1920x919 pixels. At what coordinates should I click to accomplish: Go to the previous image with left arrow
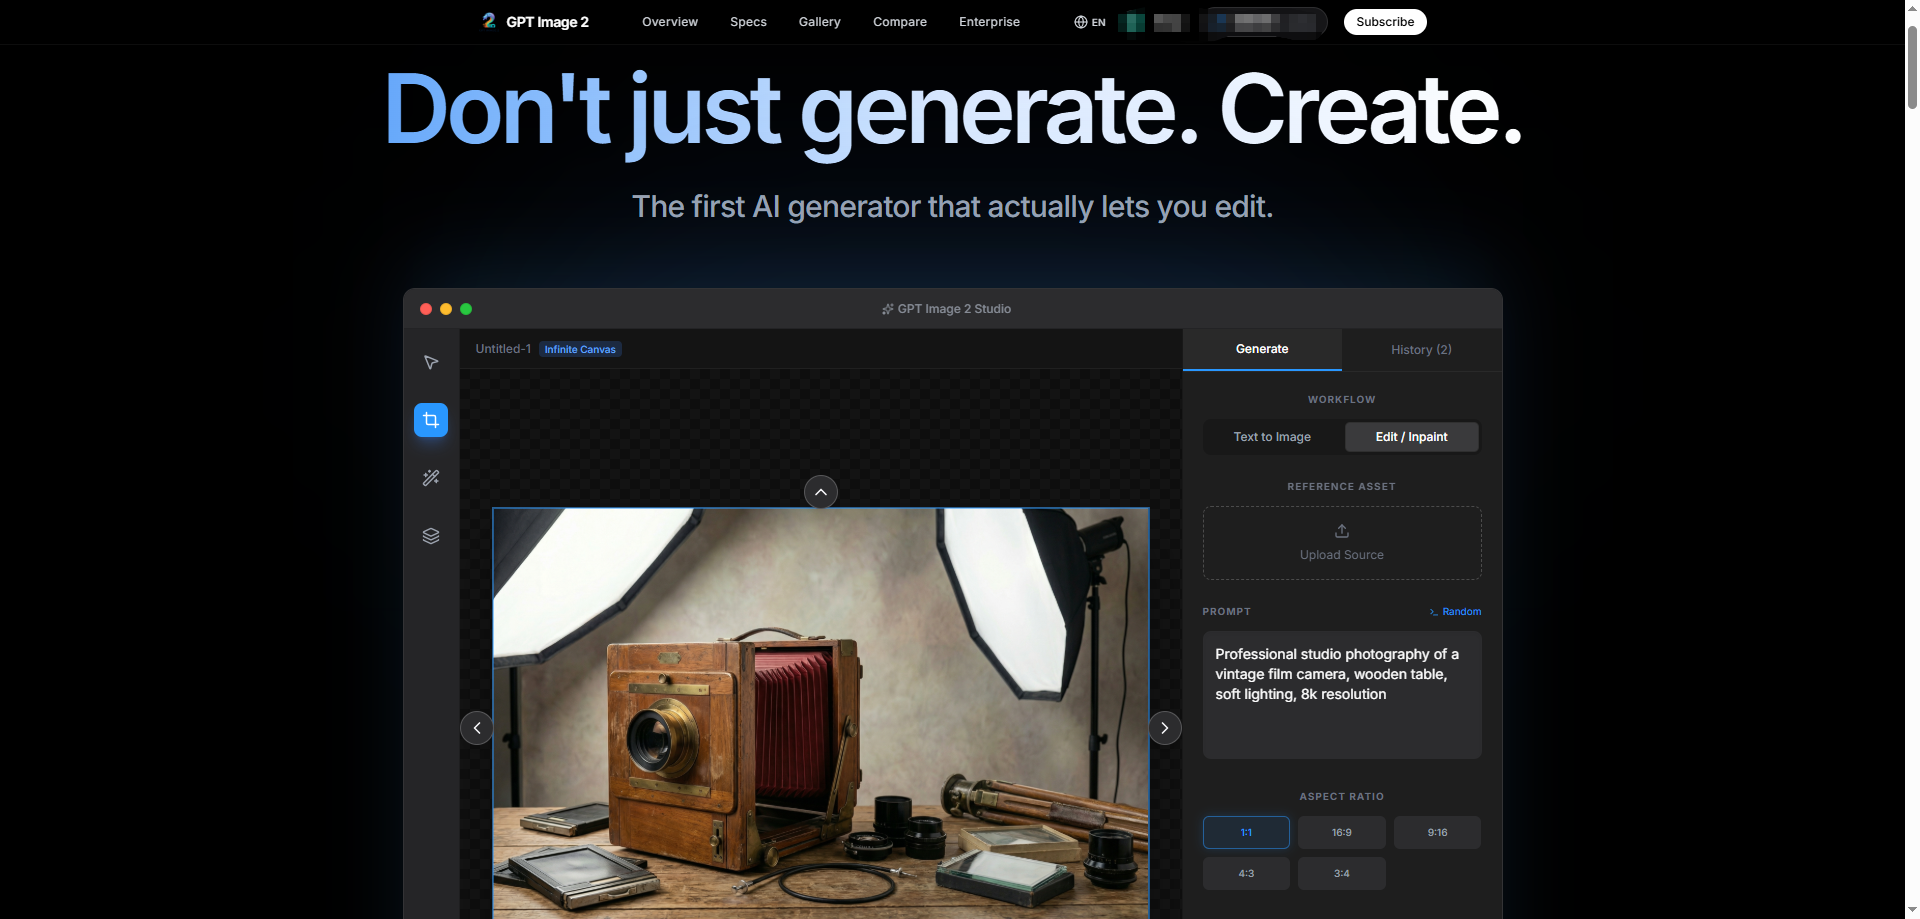point(477,728)
